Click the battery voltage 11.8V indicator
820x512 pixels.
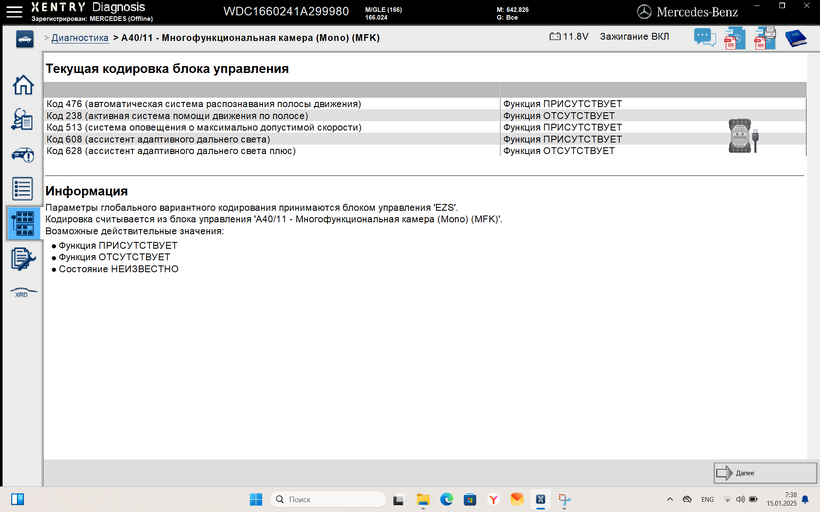[568, 37]
